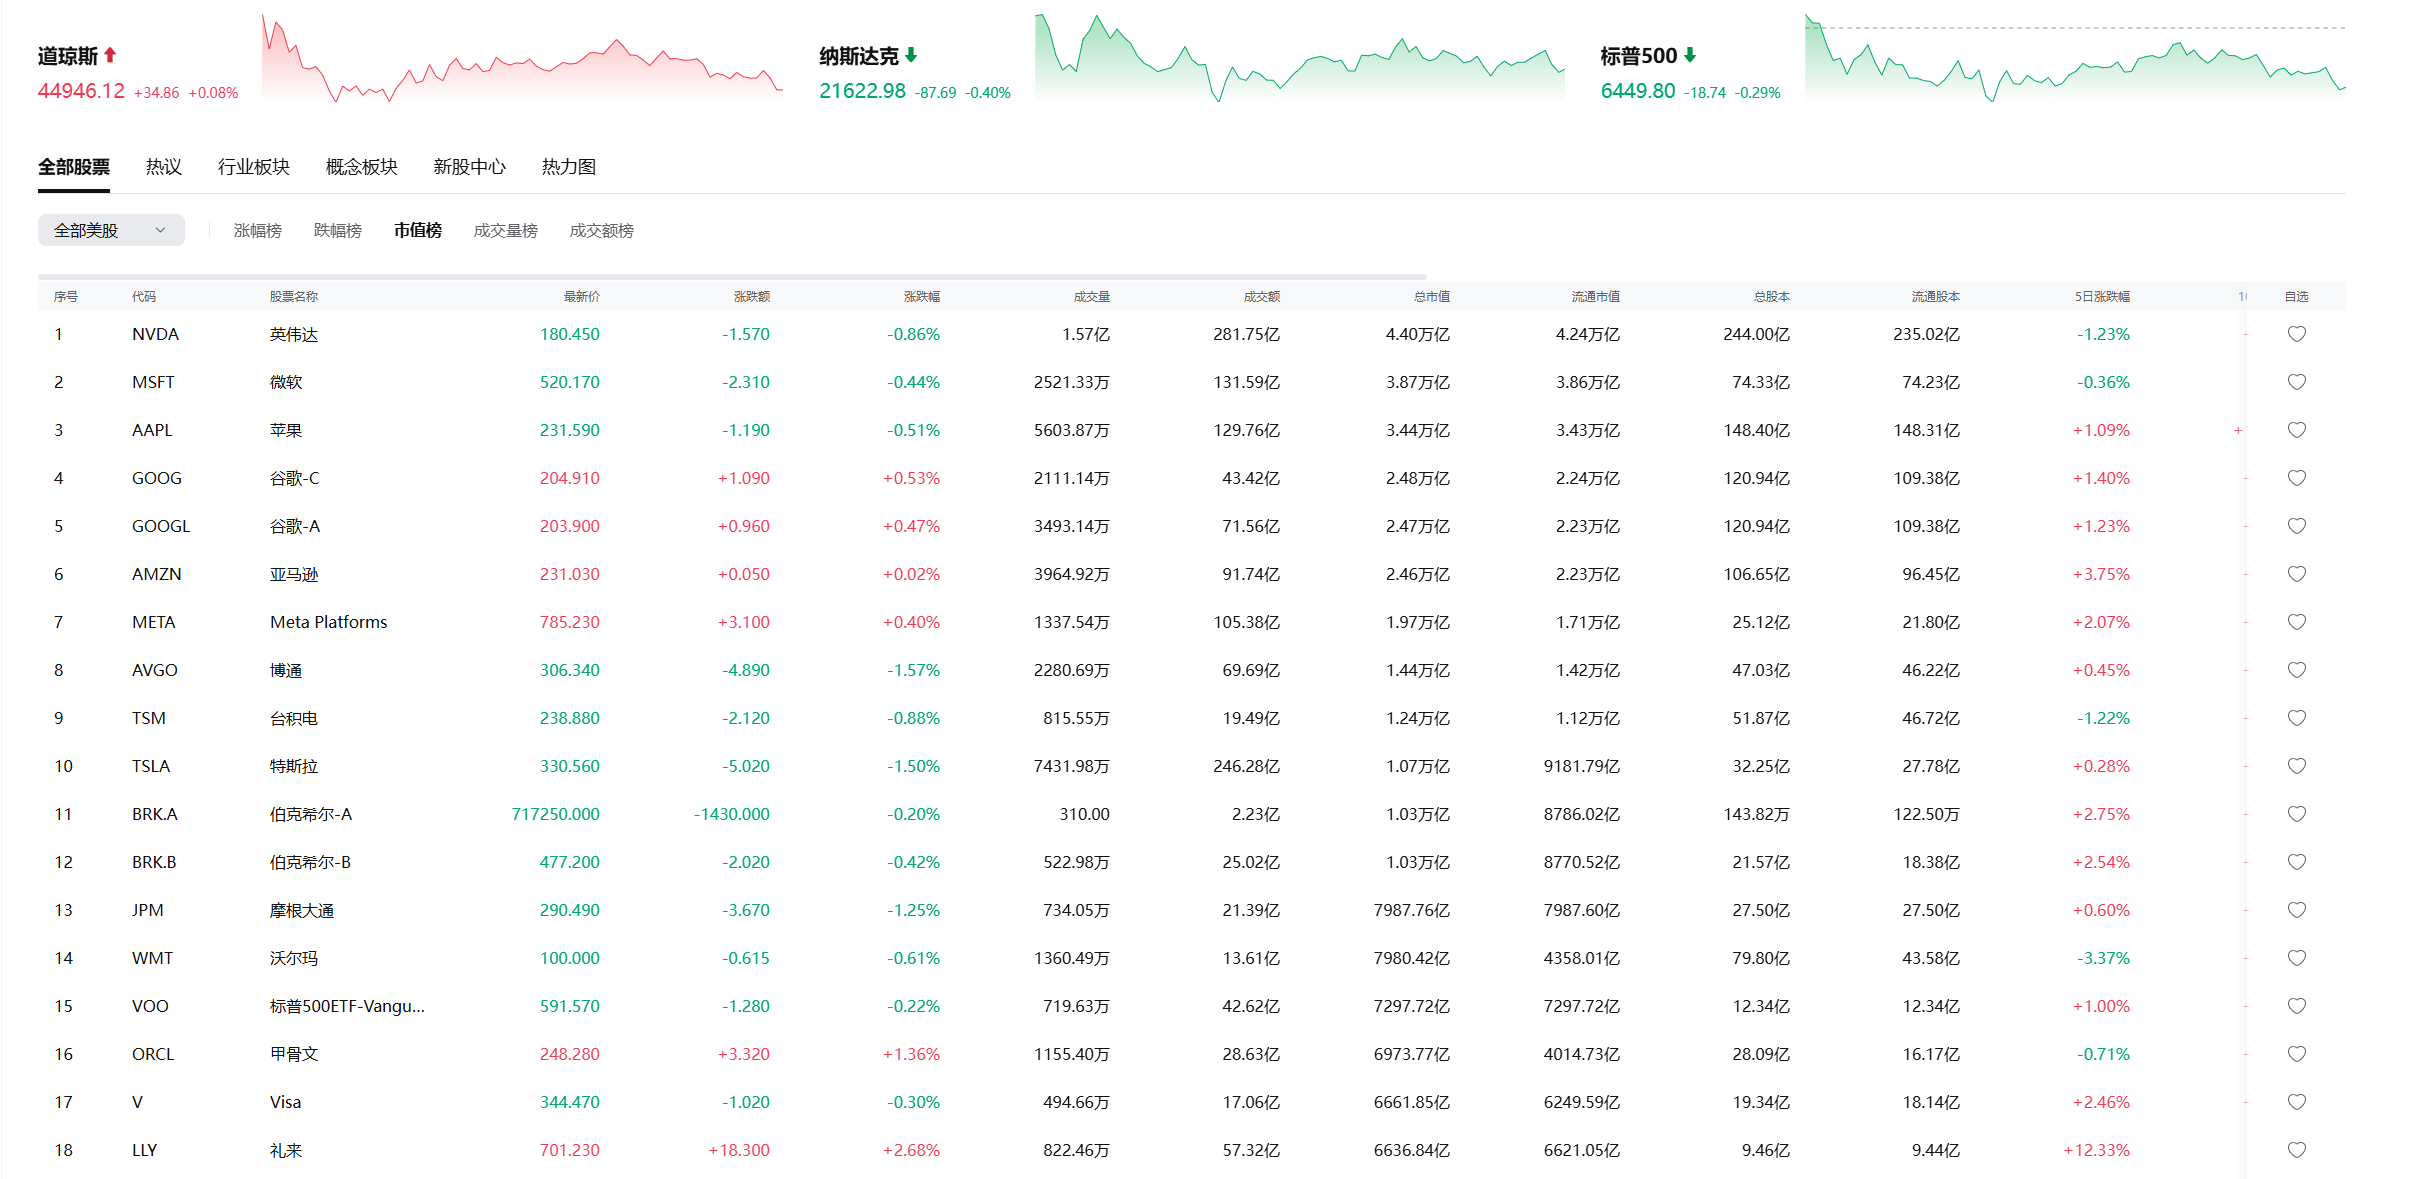
Task: Open stock 亚马逊
Action: [294, 575]
